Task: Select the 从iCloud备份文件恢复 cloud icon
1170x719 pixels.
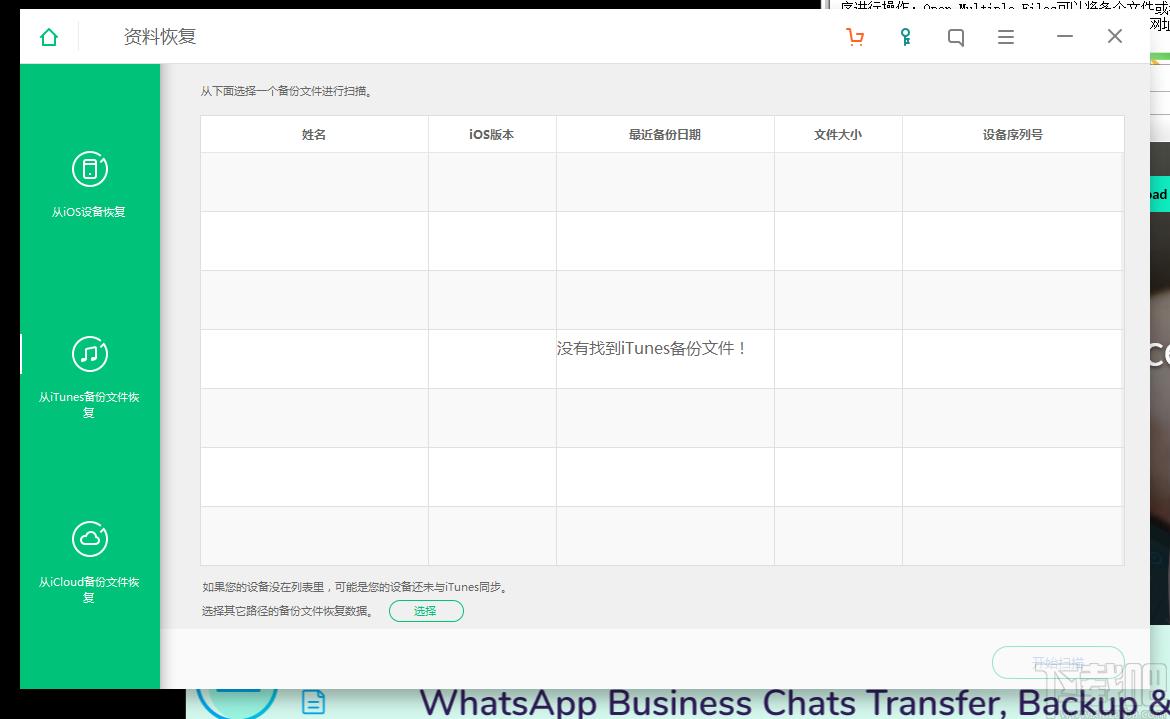Action: (90, 539)
